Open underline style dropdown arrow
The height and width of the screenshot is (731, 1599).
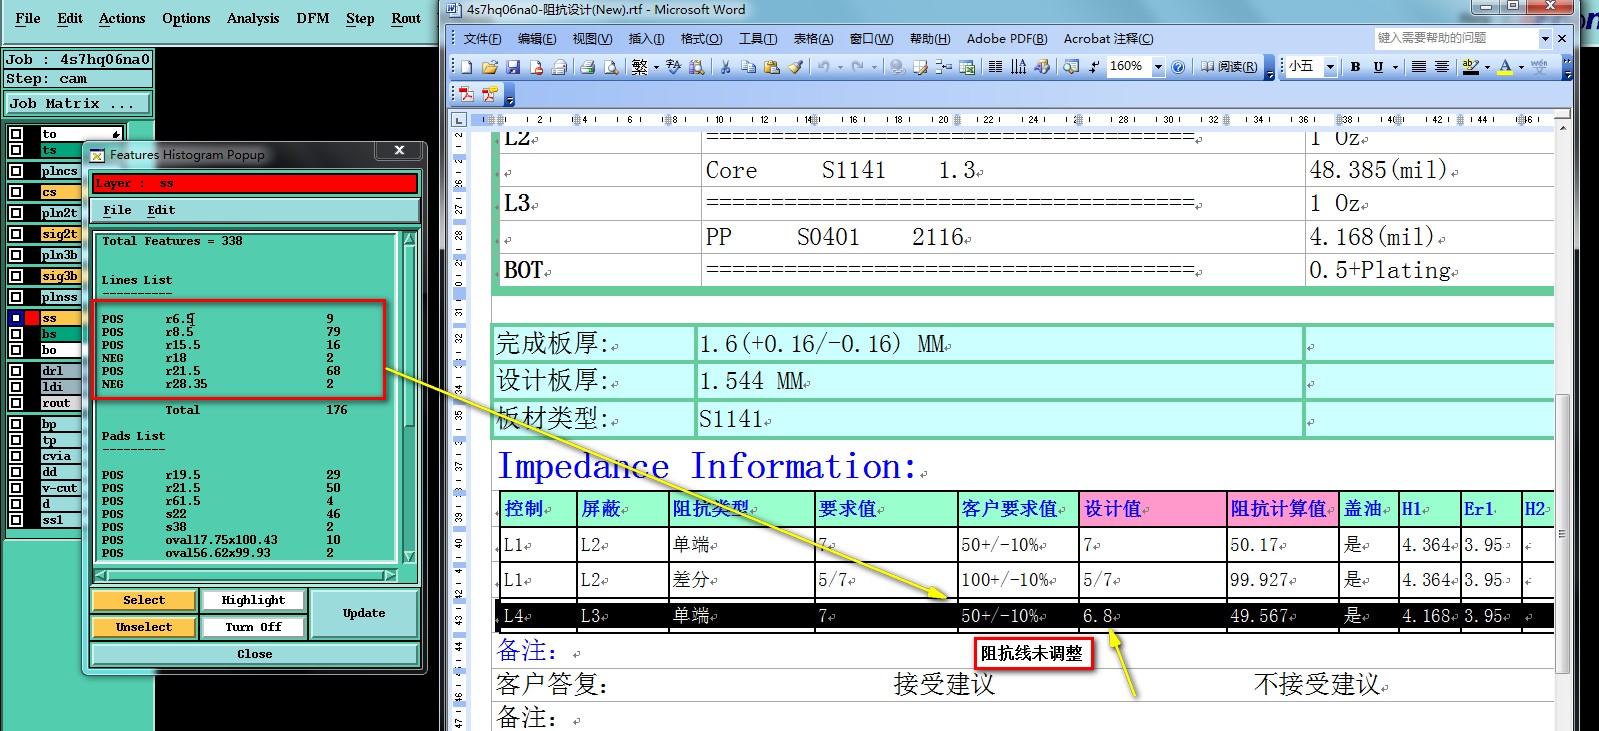pos(1395,67)
